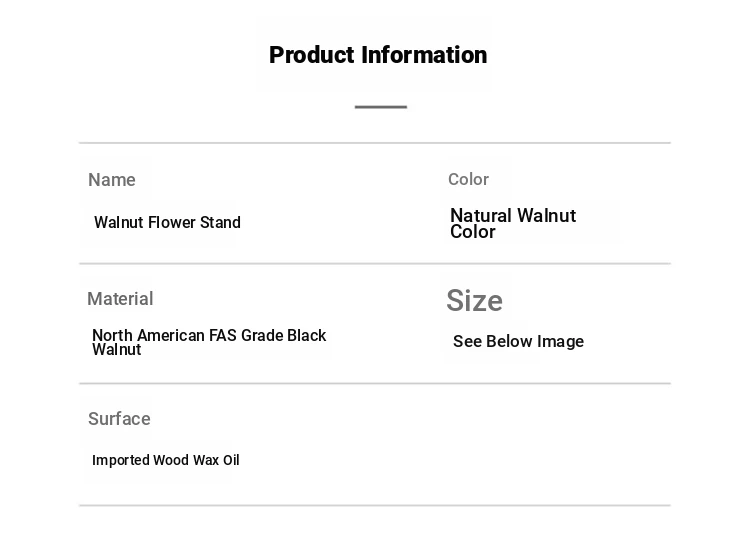Click North American FAS Grade Black Walnut
The width and height of the screenshot is (750, 542).
coord(209,342)
